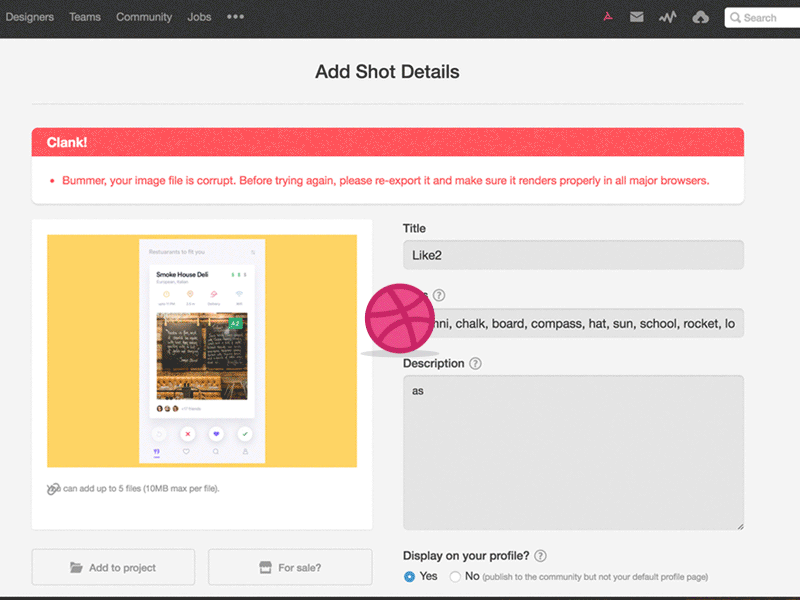Click into the tags input field
This screenshot has height=600, width=800.
click(573, 323)
